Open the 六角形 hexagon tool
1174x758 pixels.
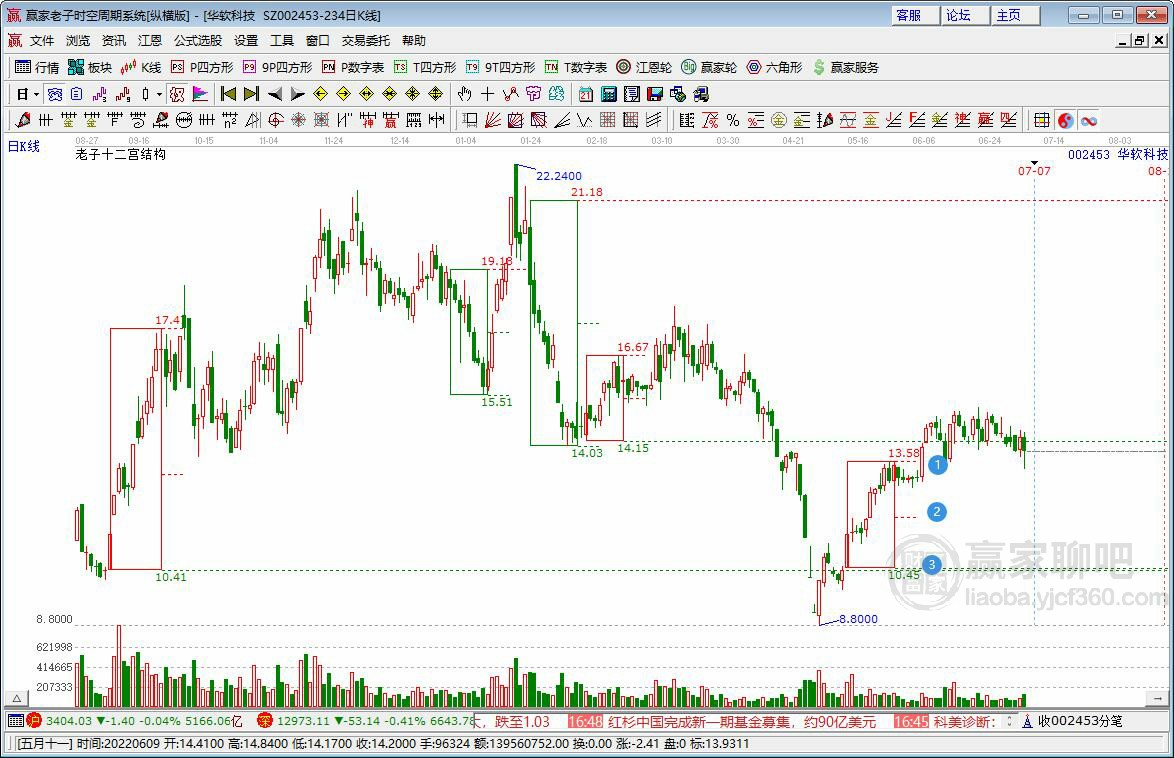coord(774,67)
